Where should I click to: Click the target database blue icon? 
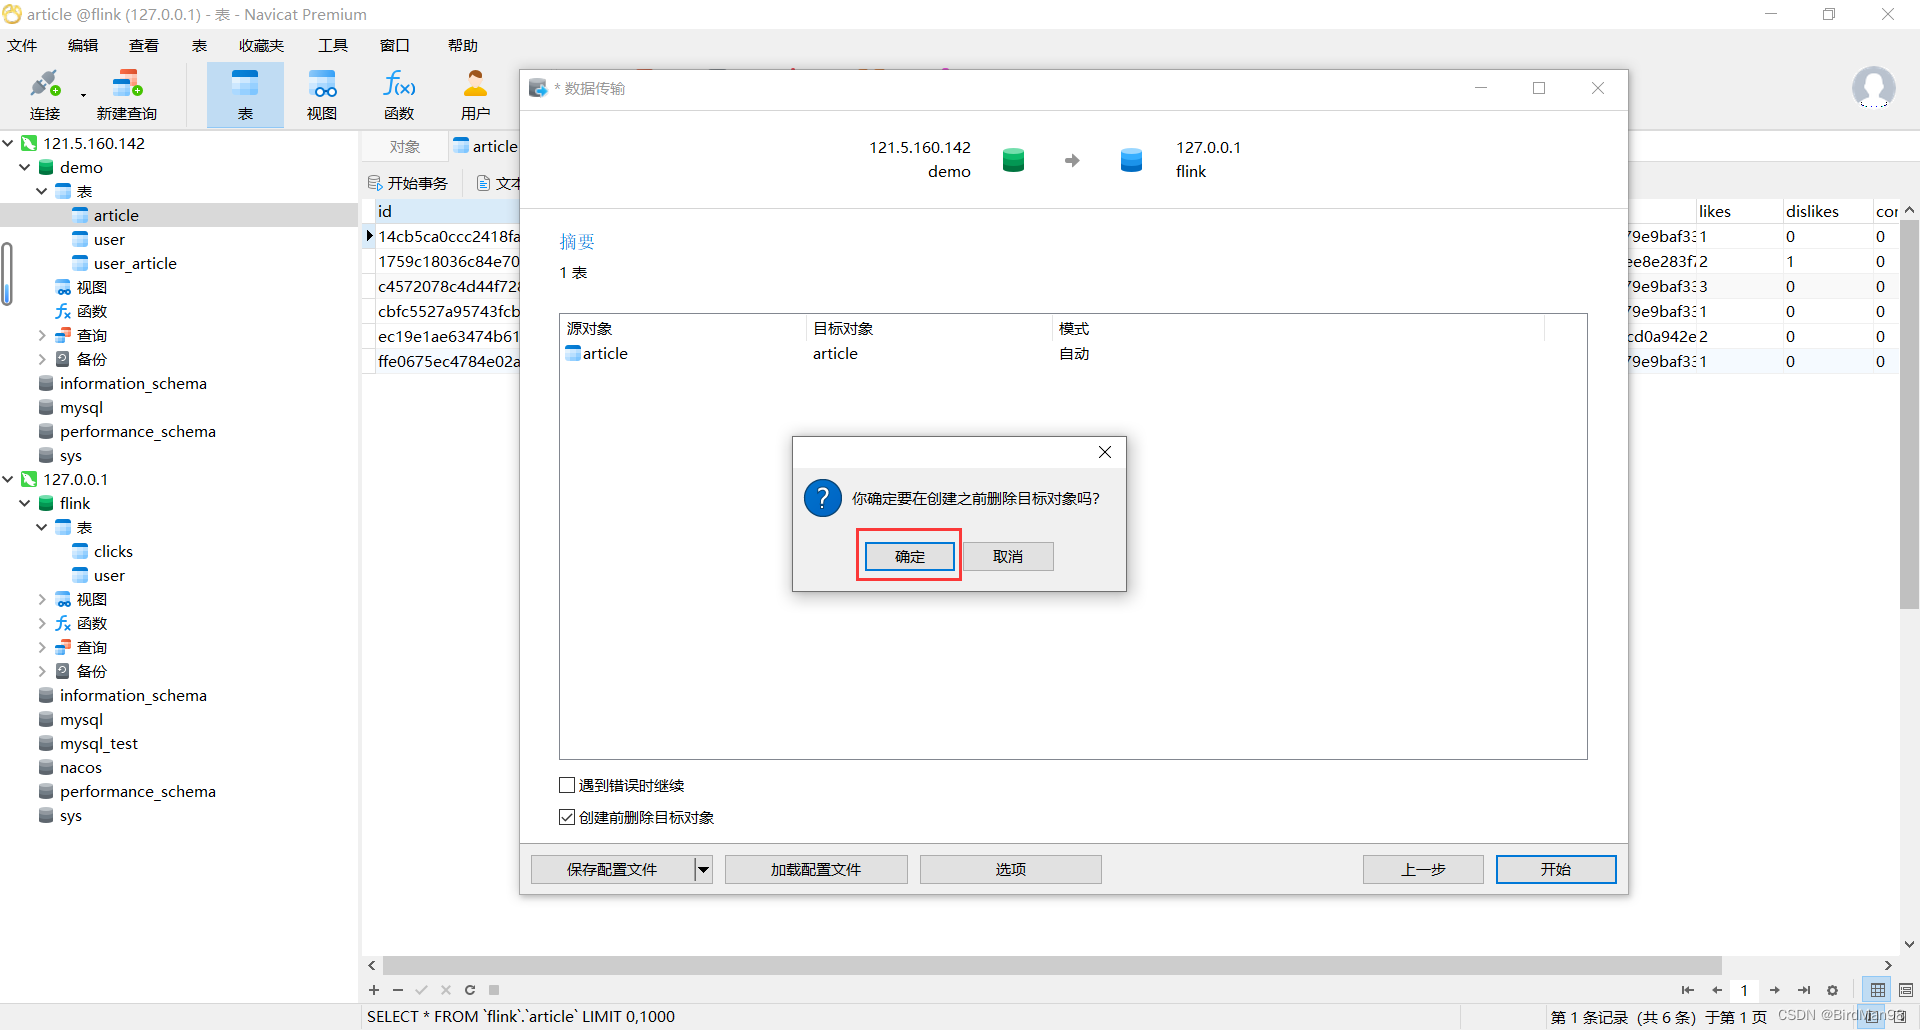pos(1131,160)
